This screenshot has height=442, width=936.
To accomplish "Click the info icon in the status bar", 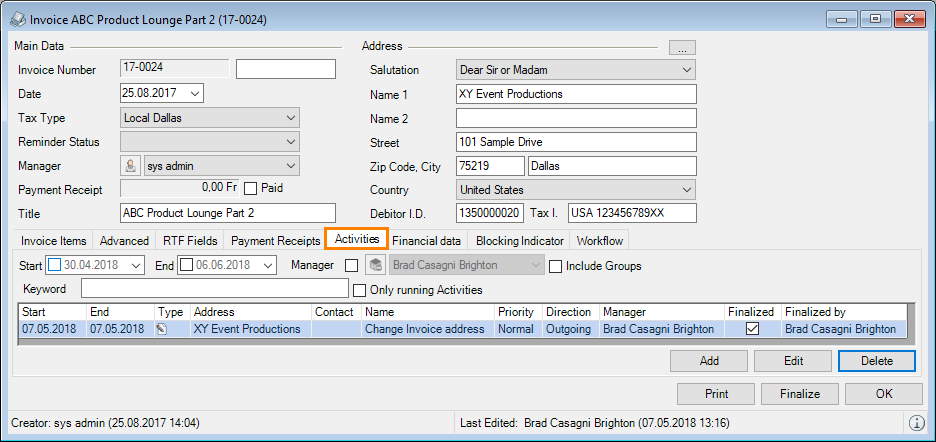I will point(917,423).
